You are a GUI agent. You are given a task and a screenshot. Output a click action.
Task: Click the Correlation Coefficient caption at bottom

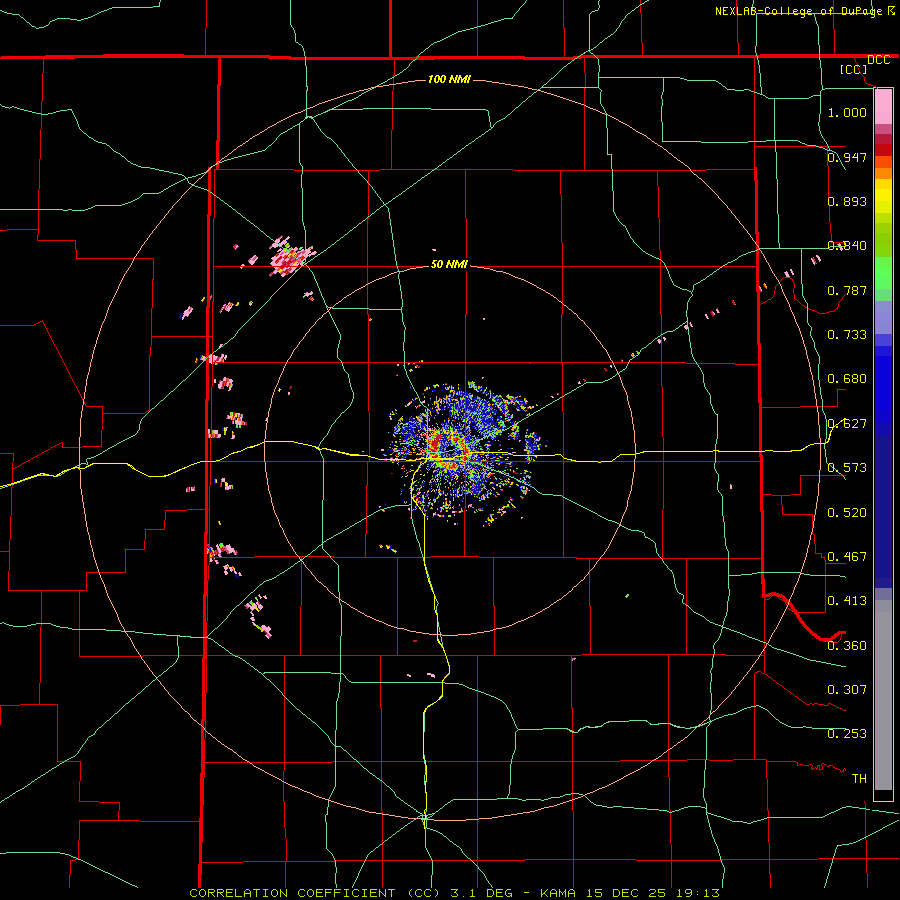pos(455,893)
